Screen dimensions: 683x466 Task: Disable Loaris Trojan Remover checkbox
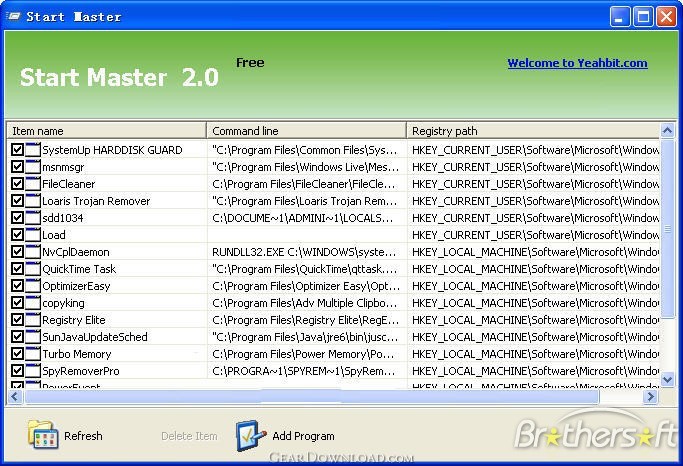click(x=17, y=201)
